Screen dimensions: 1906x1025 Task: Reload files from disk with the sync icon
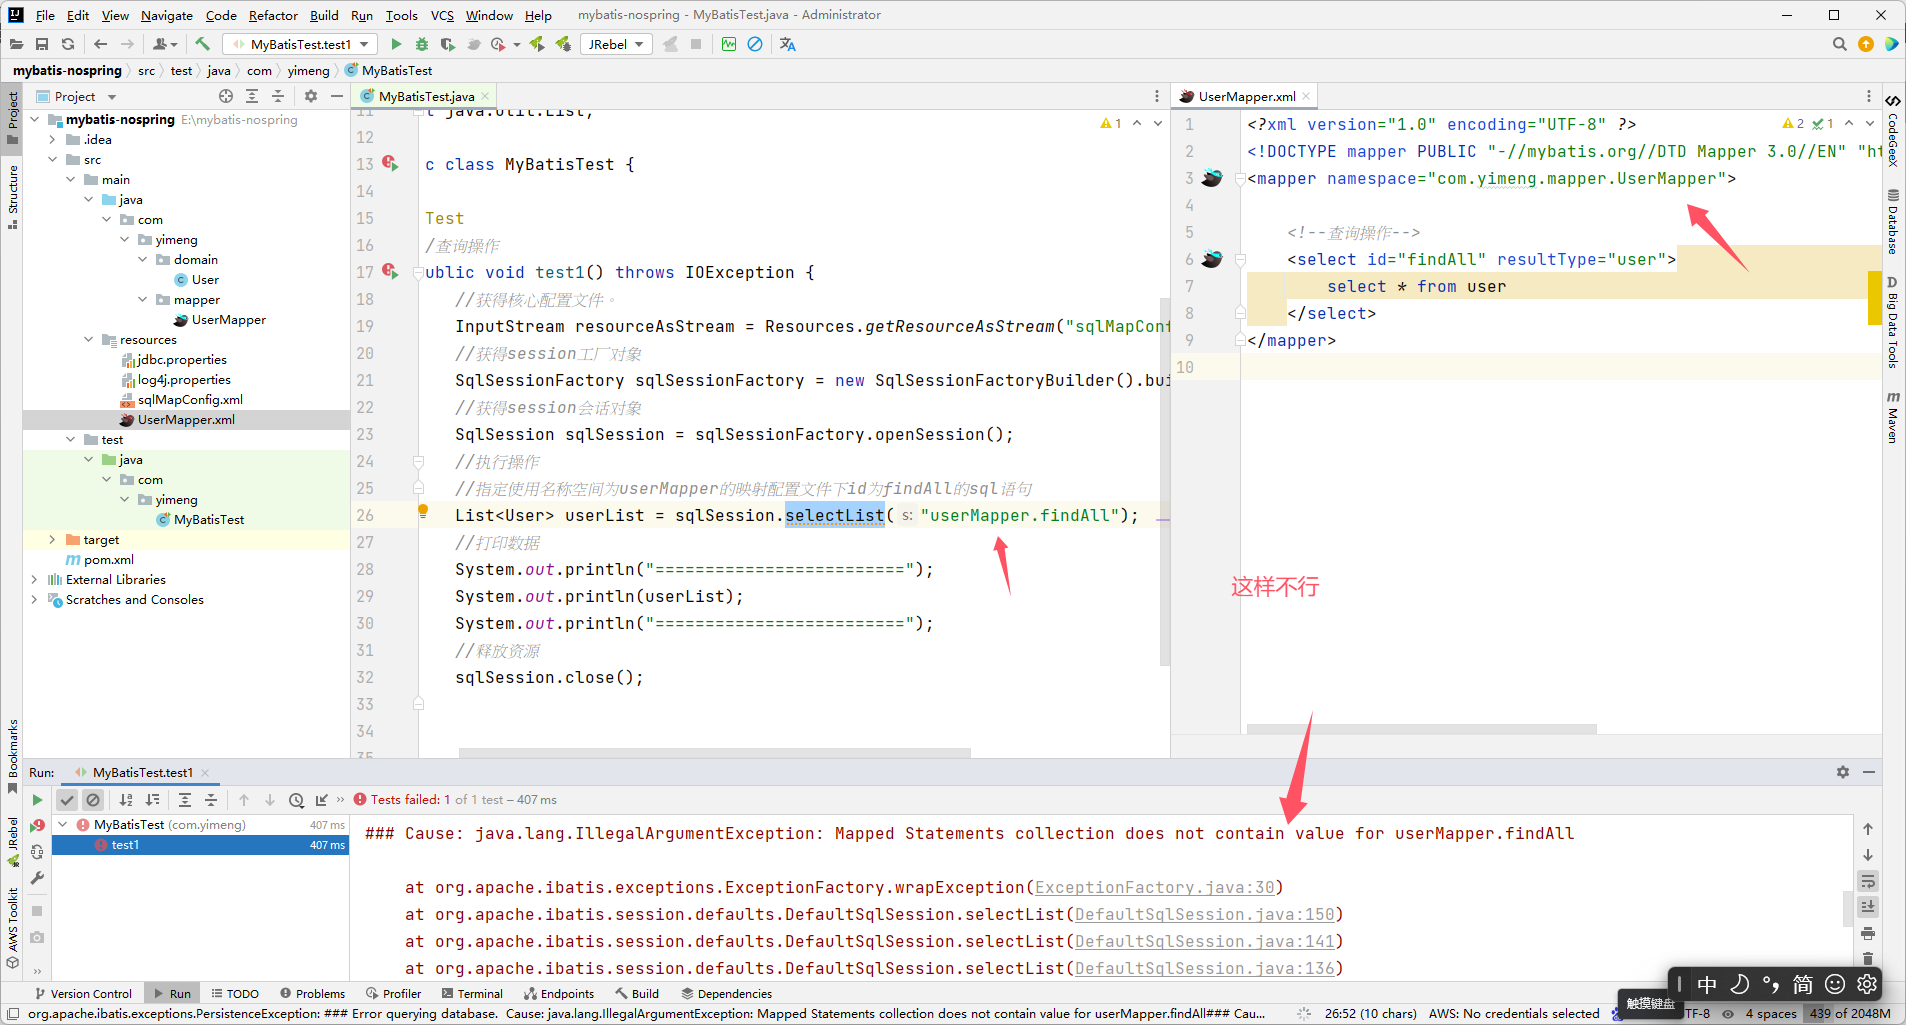click(68, 44)
